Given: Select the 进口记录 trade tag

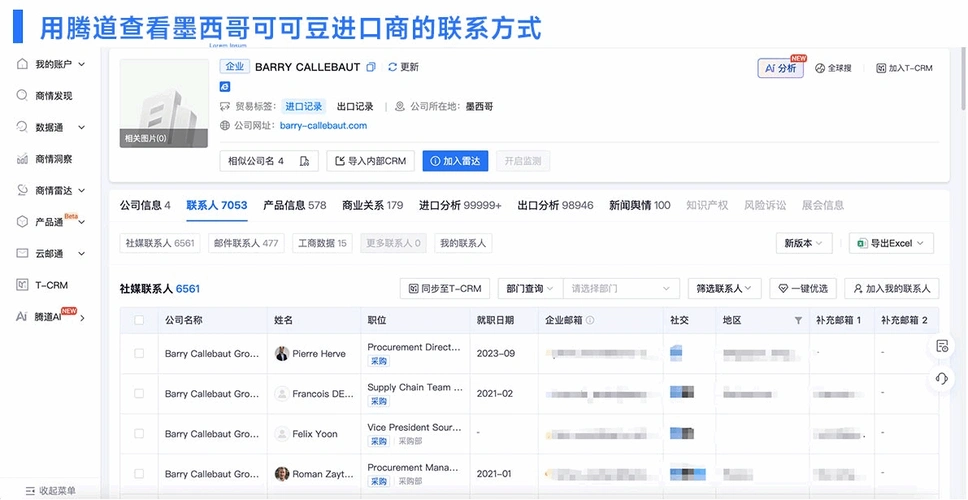Looking at the screenshot, I should point(304,106).
